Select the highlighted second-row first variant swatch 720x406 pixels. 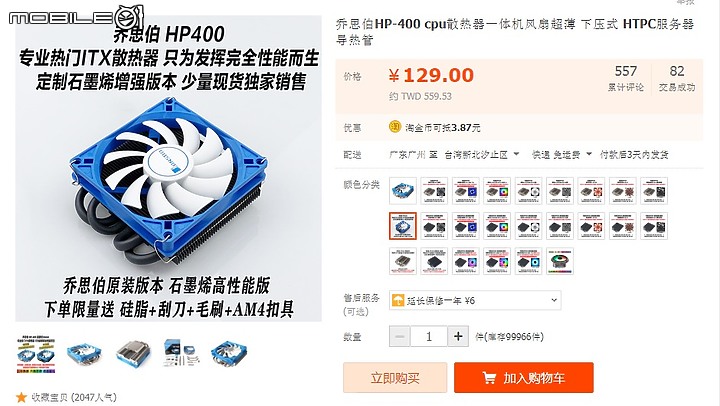point(403,226)
